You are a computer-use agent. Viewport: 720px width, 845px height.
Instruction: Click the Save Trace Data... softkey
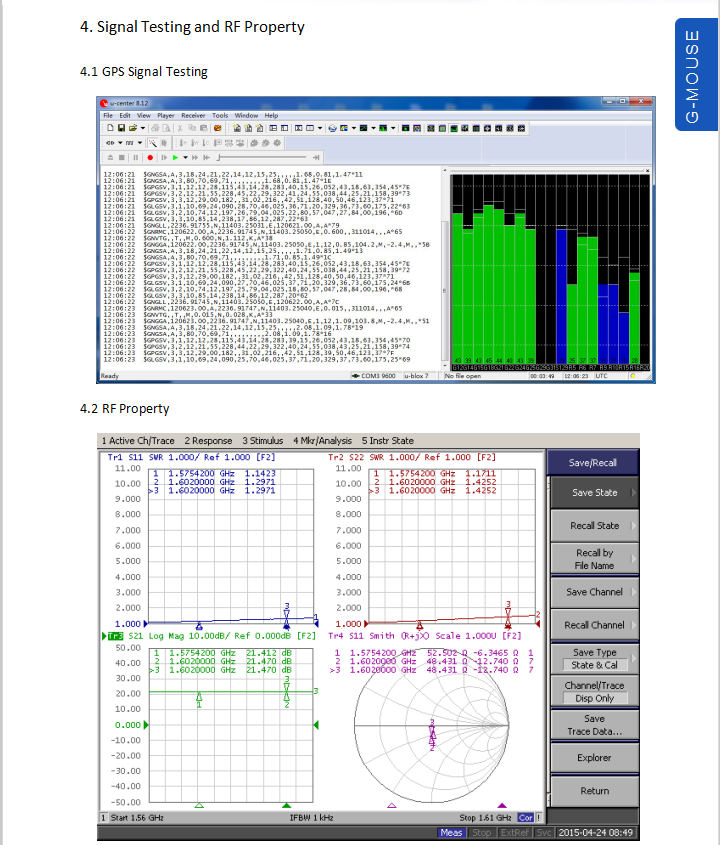pos(594,725)
